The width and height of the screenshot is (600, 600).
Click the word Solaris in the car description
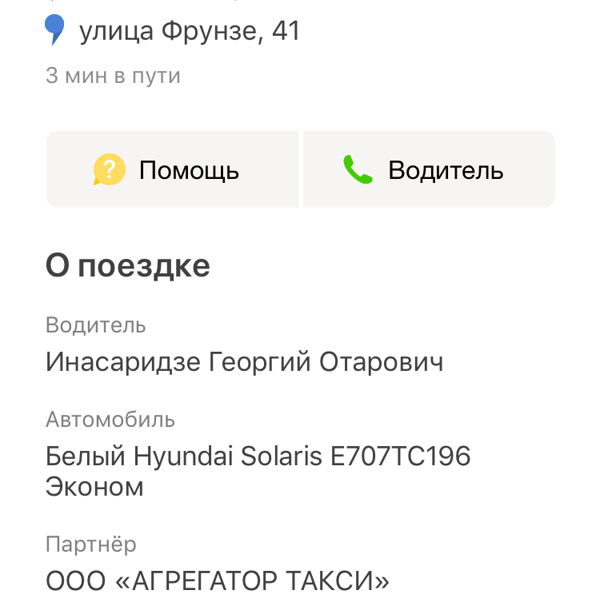281,456
